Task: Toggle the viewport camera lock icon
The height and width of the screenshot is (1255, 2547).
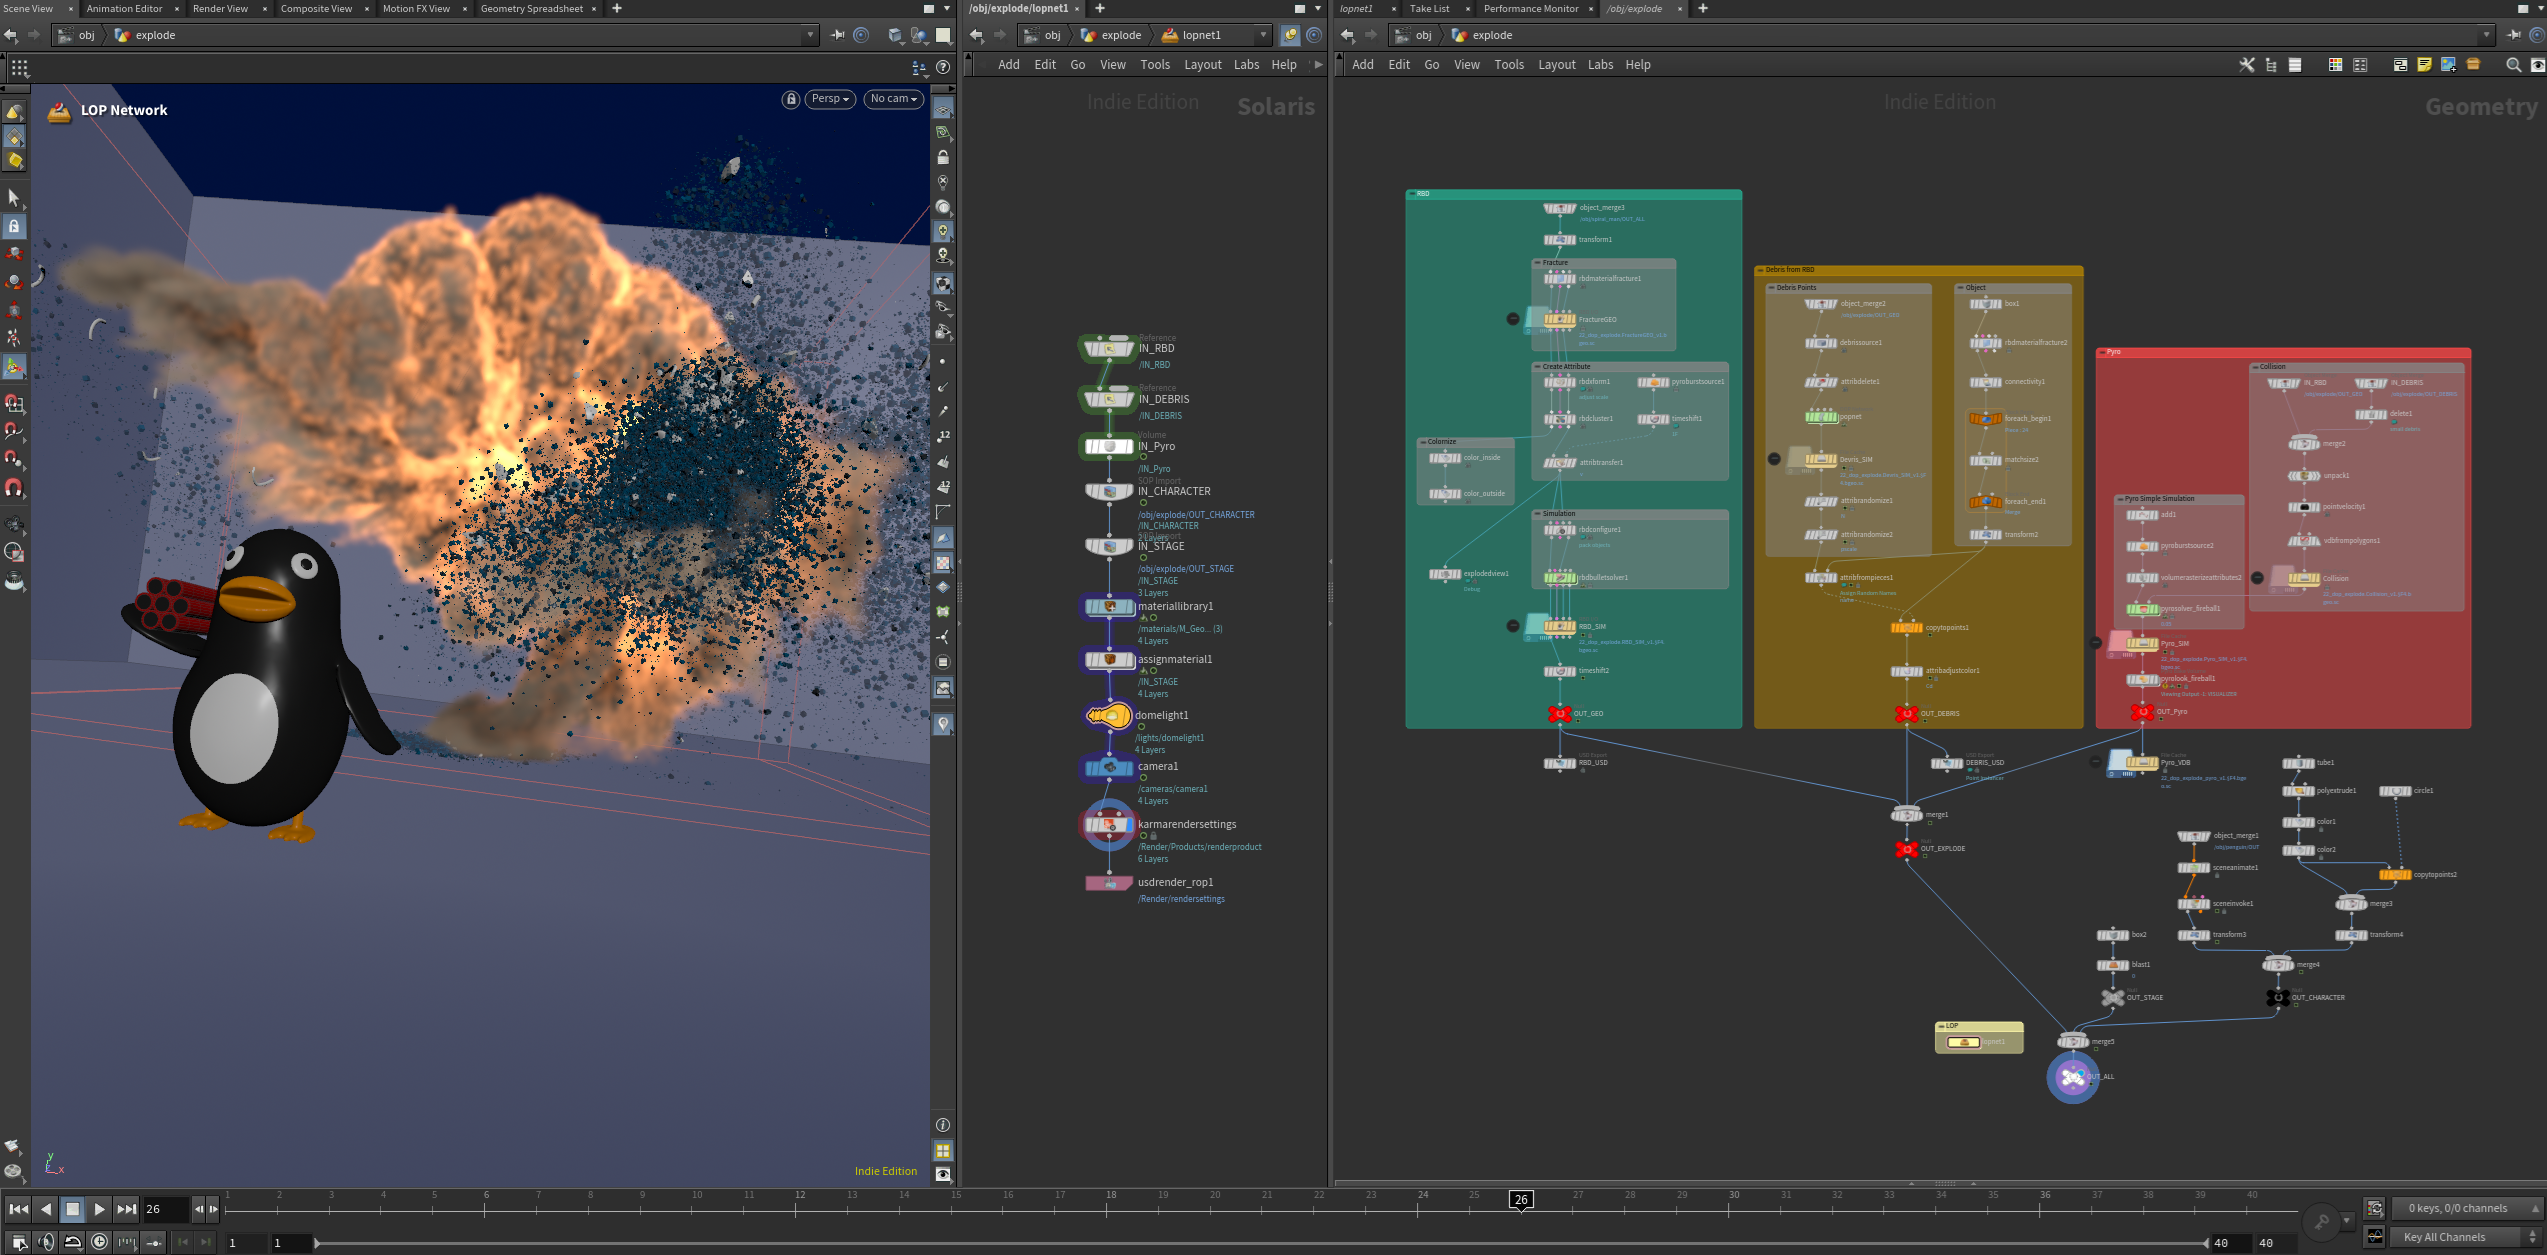Action: click(791, 99)
